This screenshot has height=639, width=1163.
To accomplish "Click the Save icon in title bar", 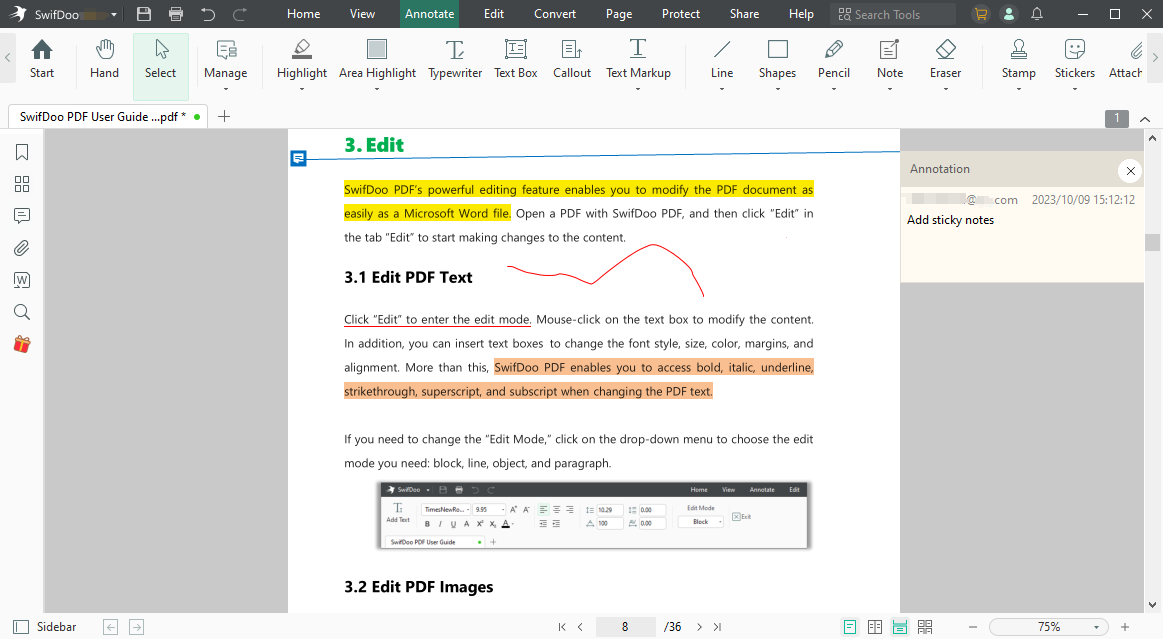I will 144,14.
